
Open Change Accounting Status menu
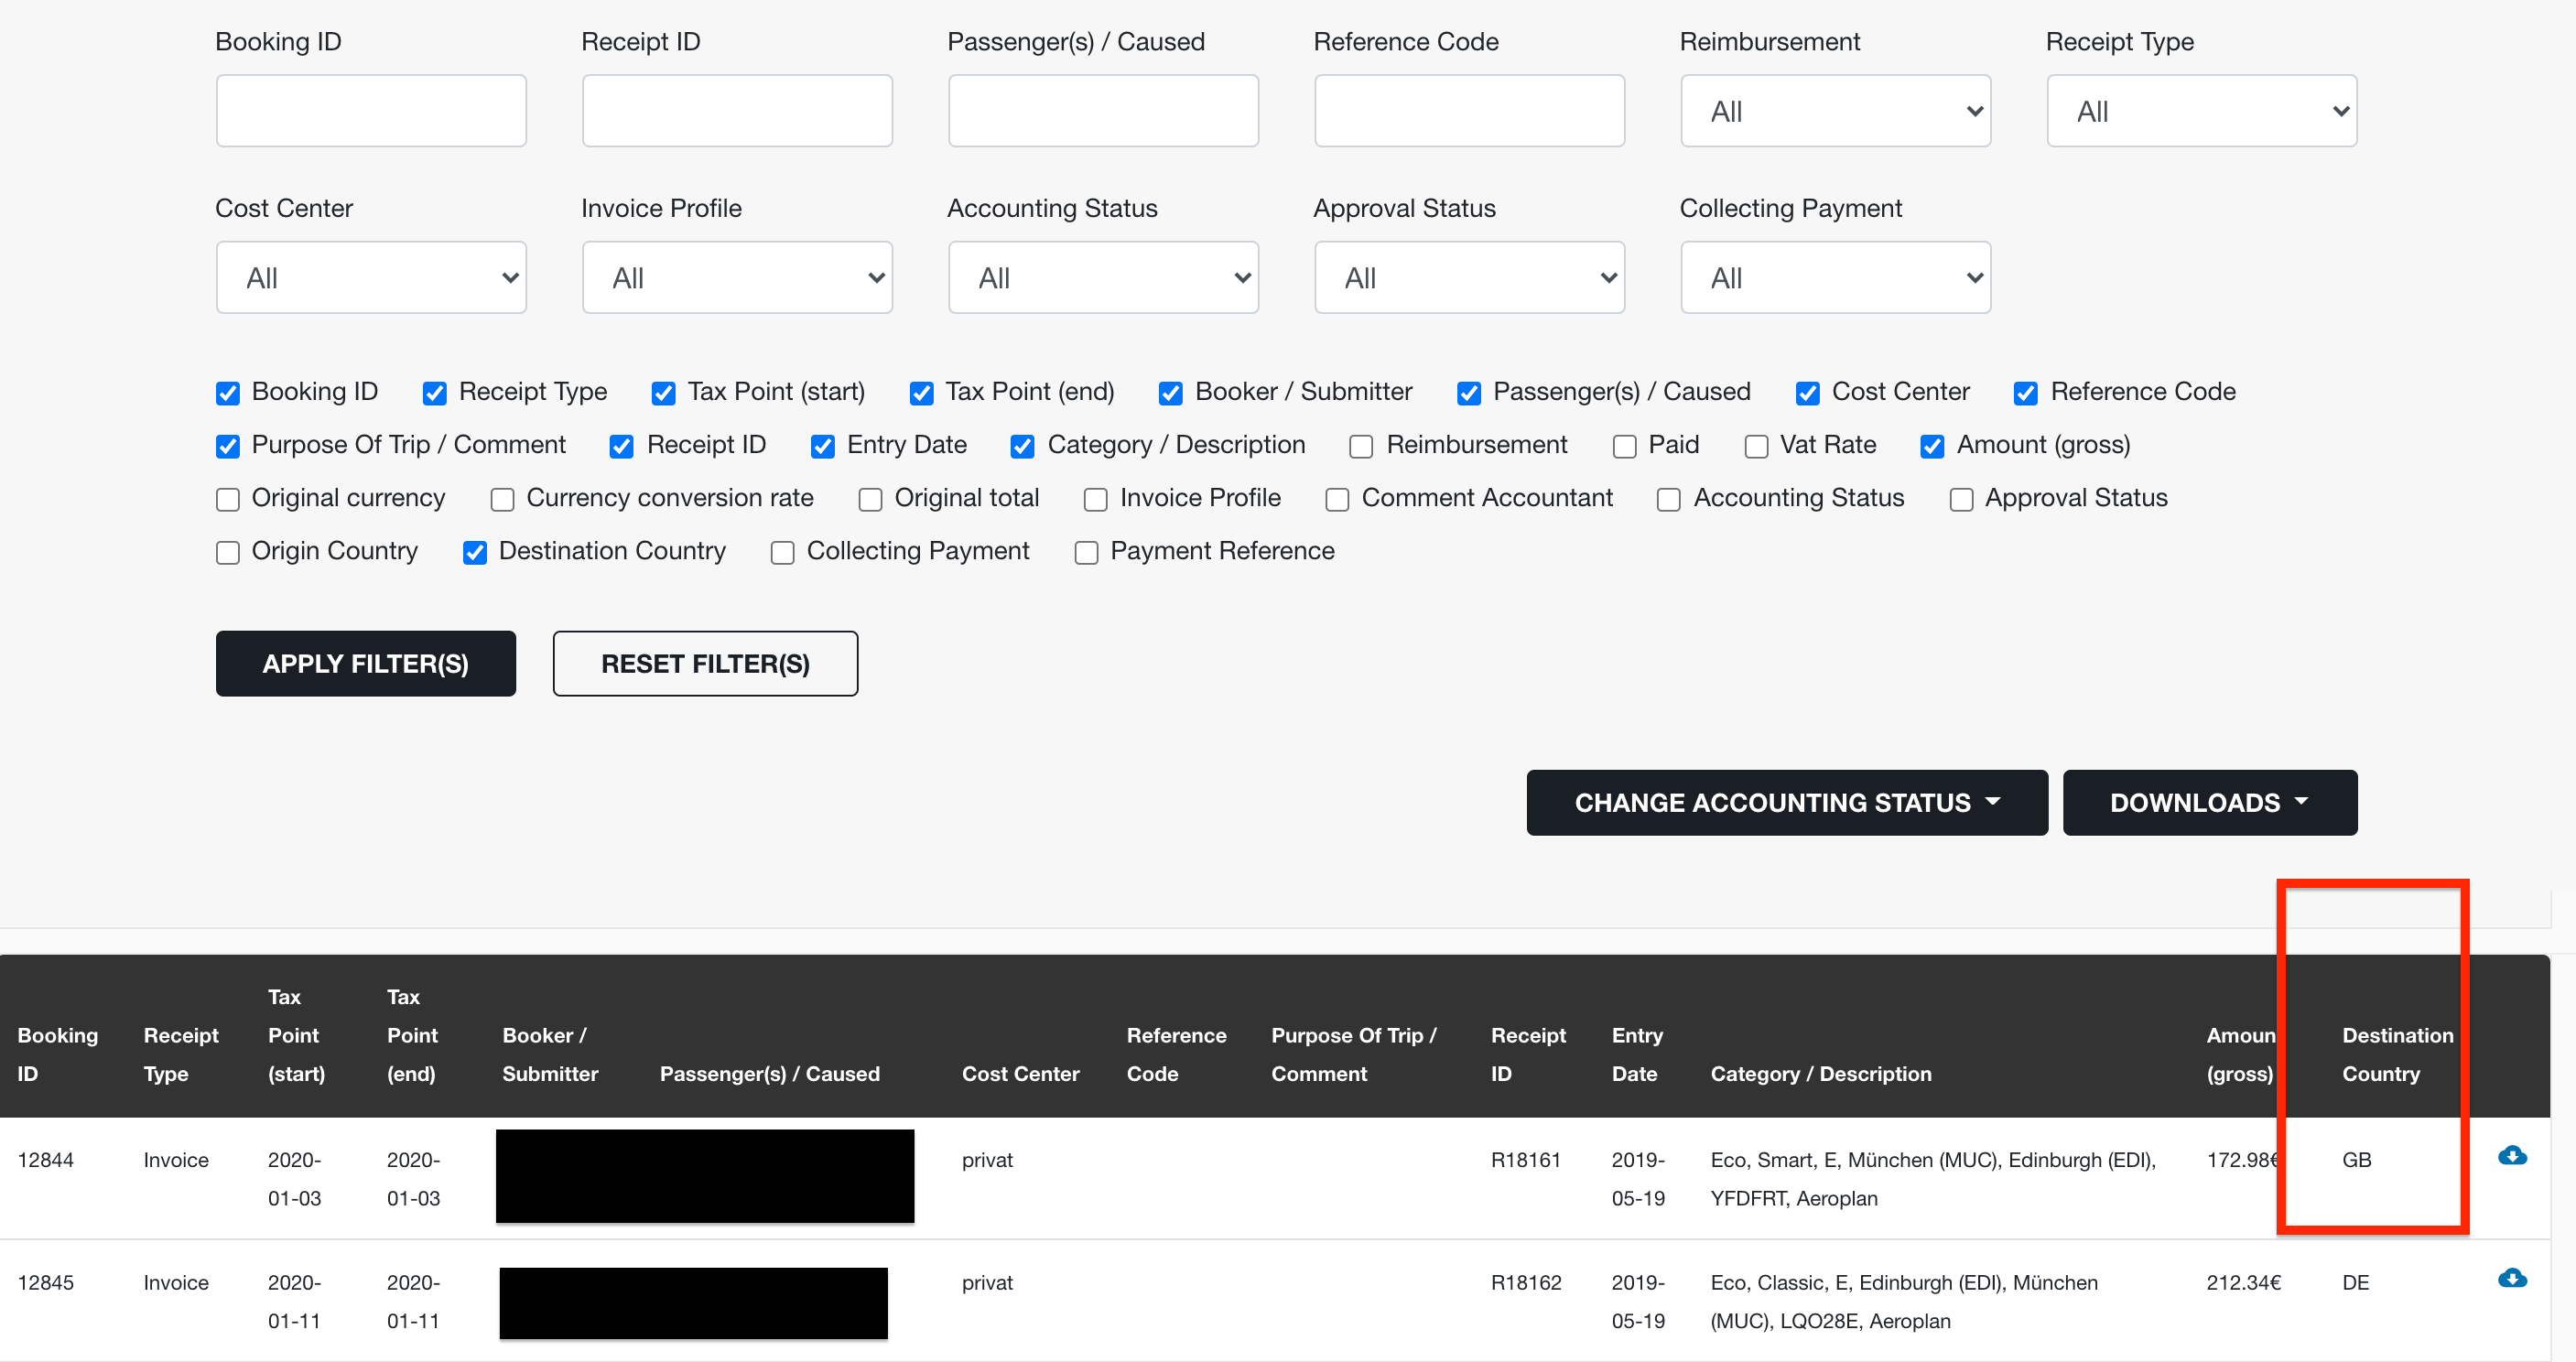1786,802
